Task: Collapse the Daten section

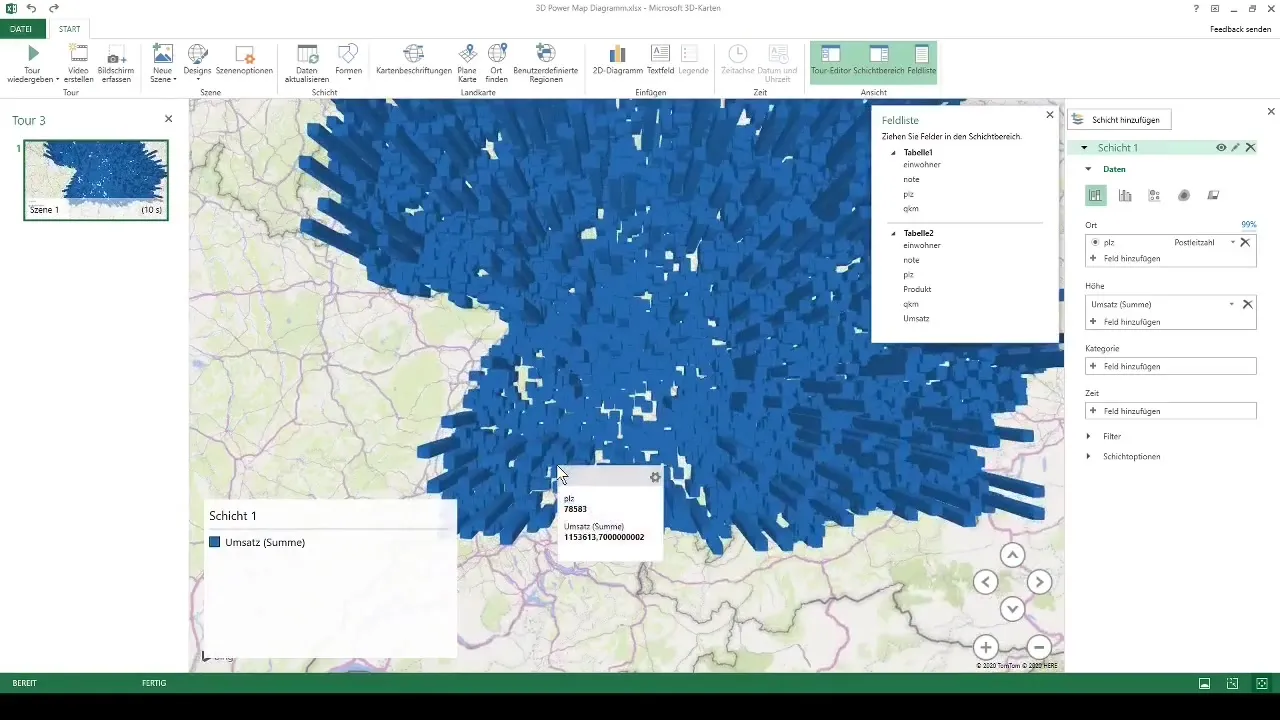Action: 1089,169
